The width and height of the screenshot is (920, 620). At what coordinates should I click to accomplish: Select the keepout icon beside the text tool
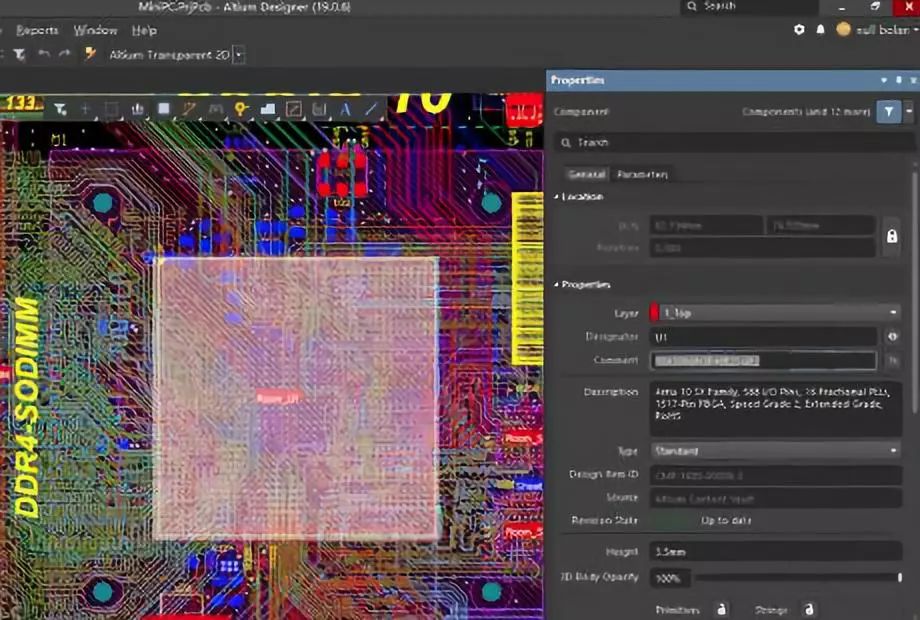319,109
